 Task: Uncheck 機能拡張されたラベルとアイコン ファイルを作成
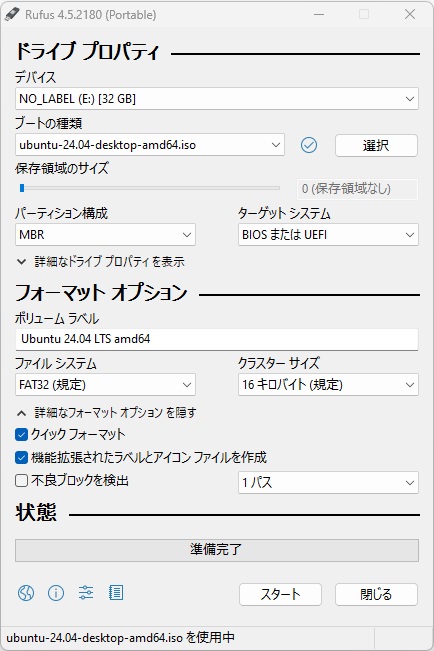[21, 458]
